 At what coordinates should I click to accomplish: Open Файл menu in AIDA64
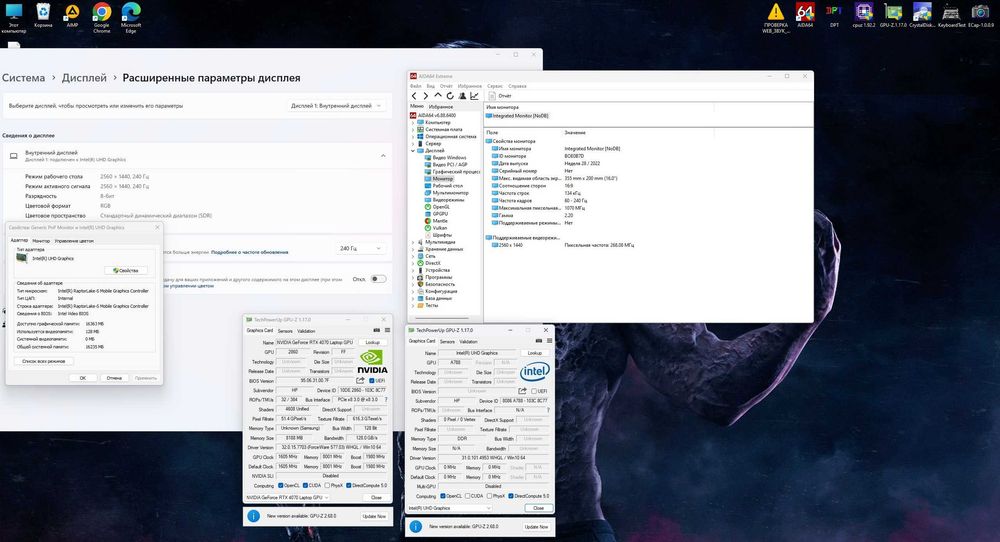pyautogui.click(x=415, y=86)
